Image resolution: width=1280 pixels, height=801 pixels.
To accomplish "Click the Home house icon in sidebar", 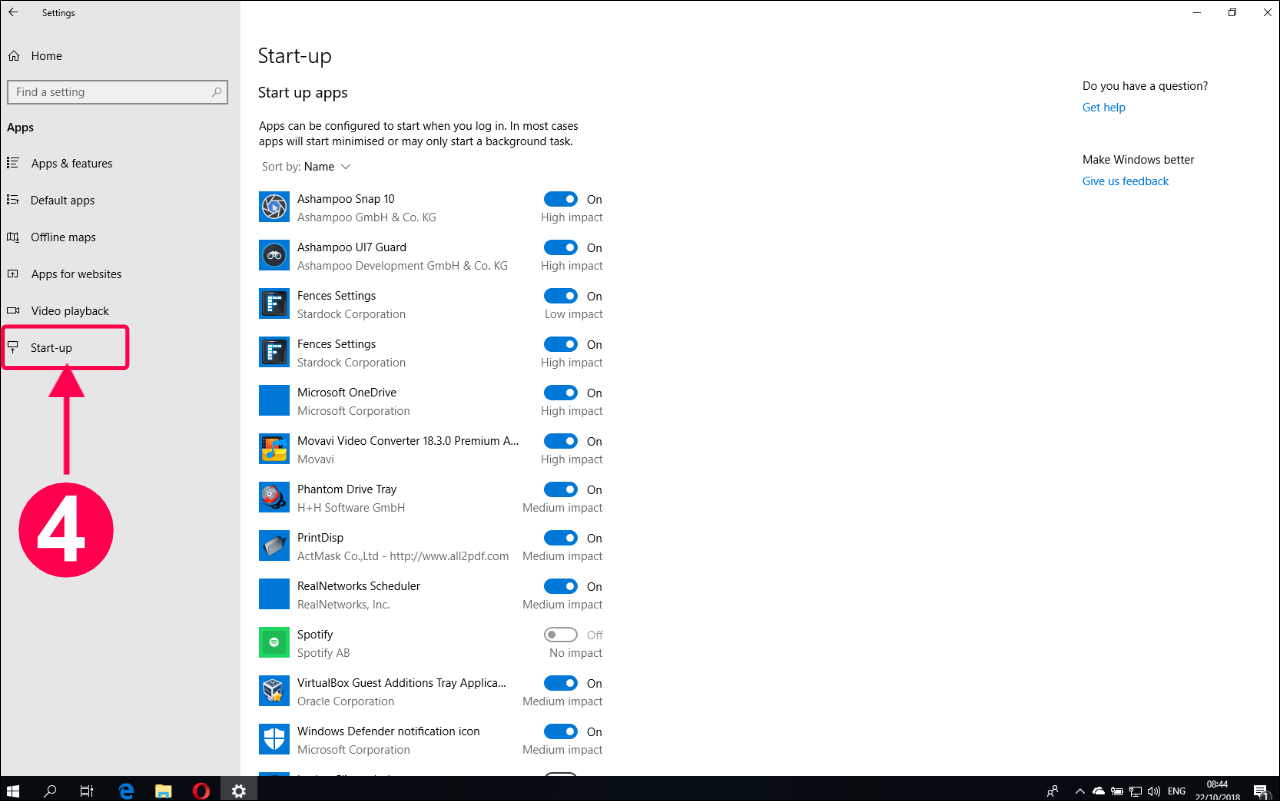I will point(14,56).
